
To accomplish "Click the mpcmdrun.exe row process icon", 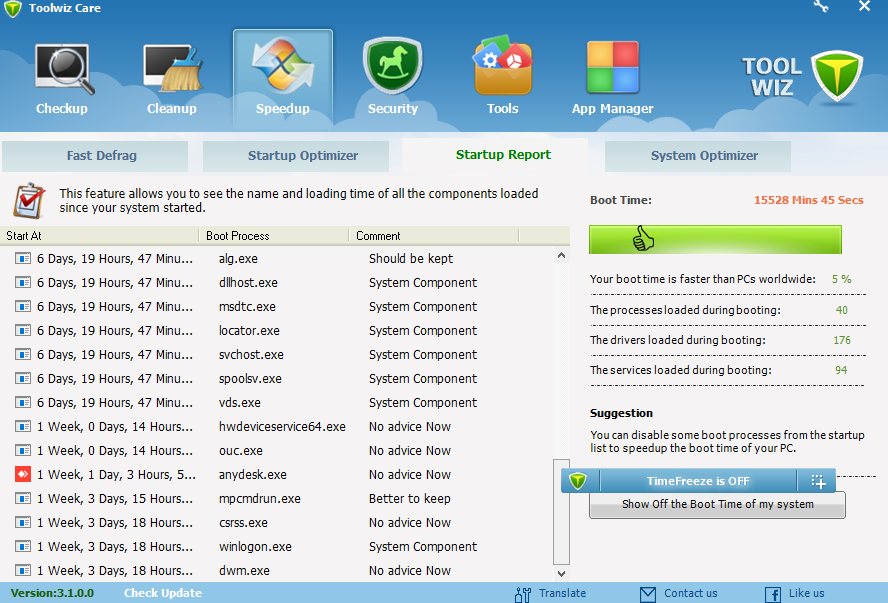I will pyautogui.click(x=23, y=498).
